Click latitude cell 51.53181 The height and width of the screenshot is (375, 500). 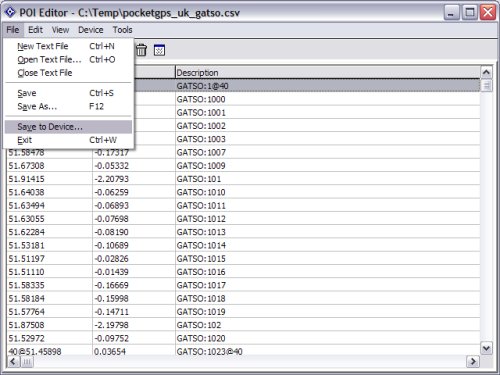click(x=49, y=245)
